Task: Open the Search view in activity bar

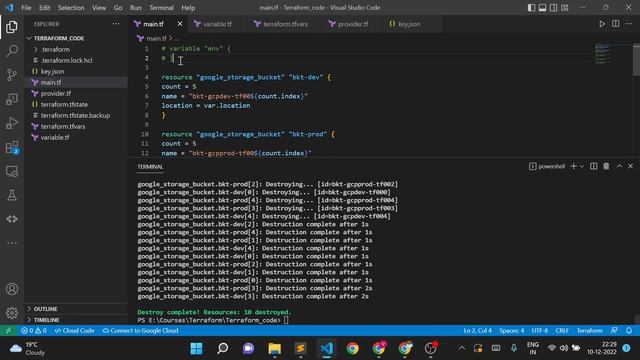Action: (12, 51)
